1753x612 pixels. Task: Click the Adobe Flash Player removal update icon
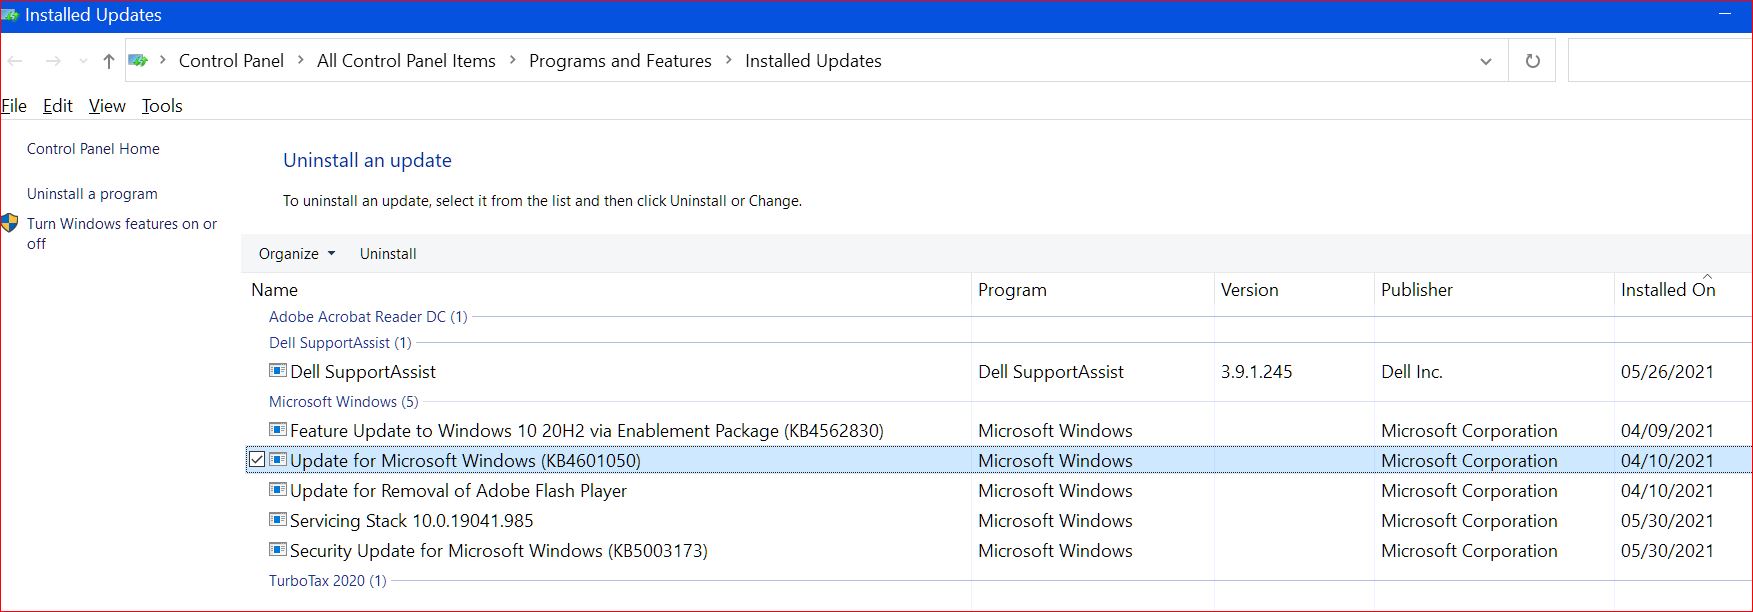point(278,490)
